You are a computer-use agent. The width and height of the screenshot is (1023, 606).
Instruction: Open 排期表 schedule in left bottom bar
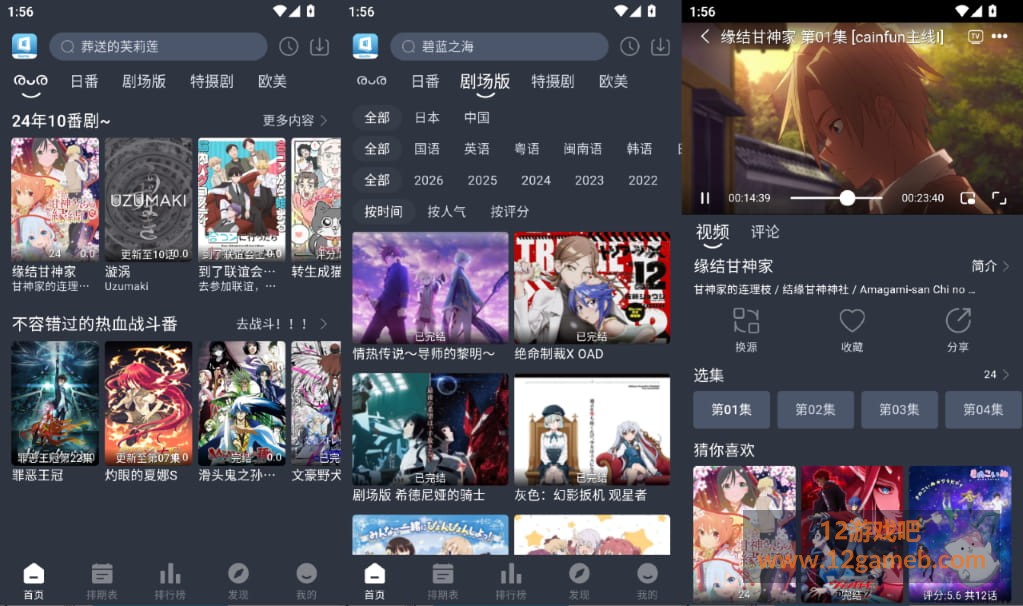[102, 581]
